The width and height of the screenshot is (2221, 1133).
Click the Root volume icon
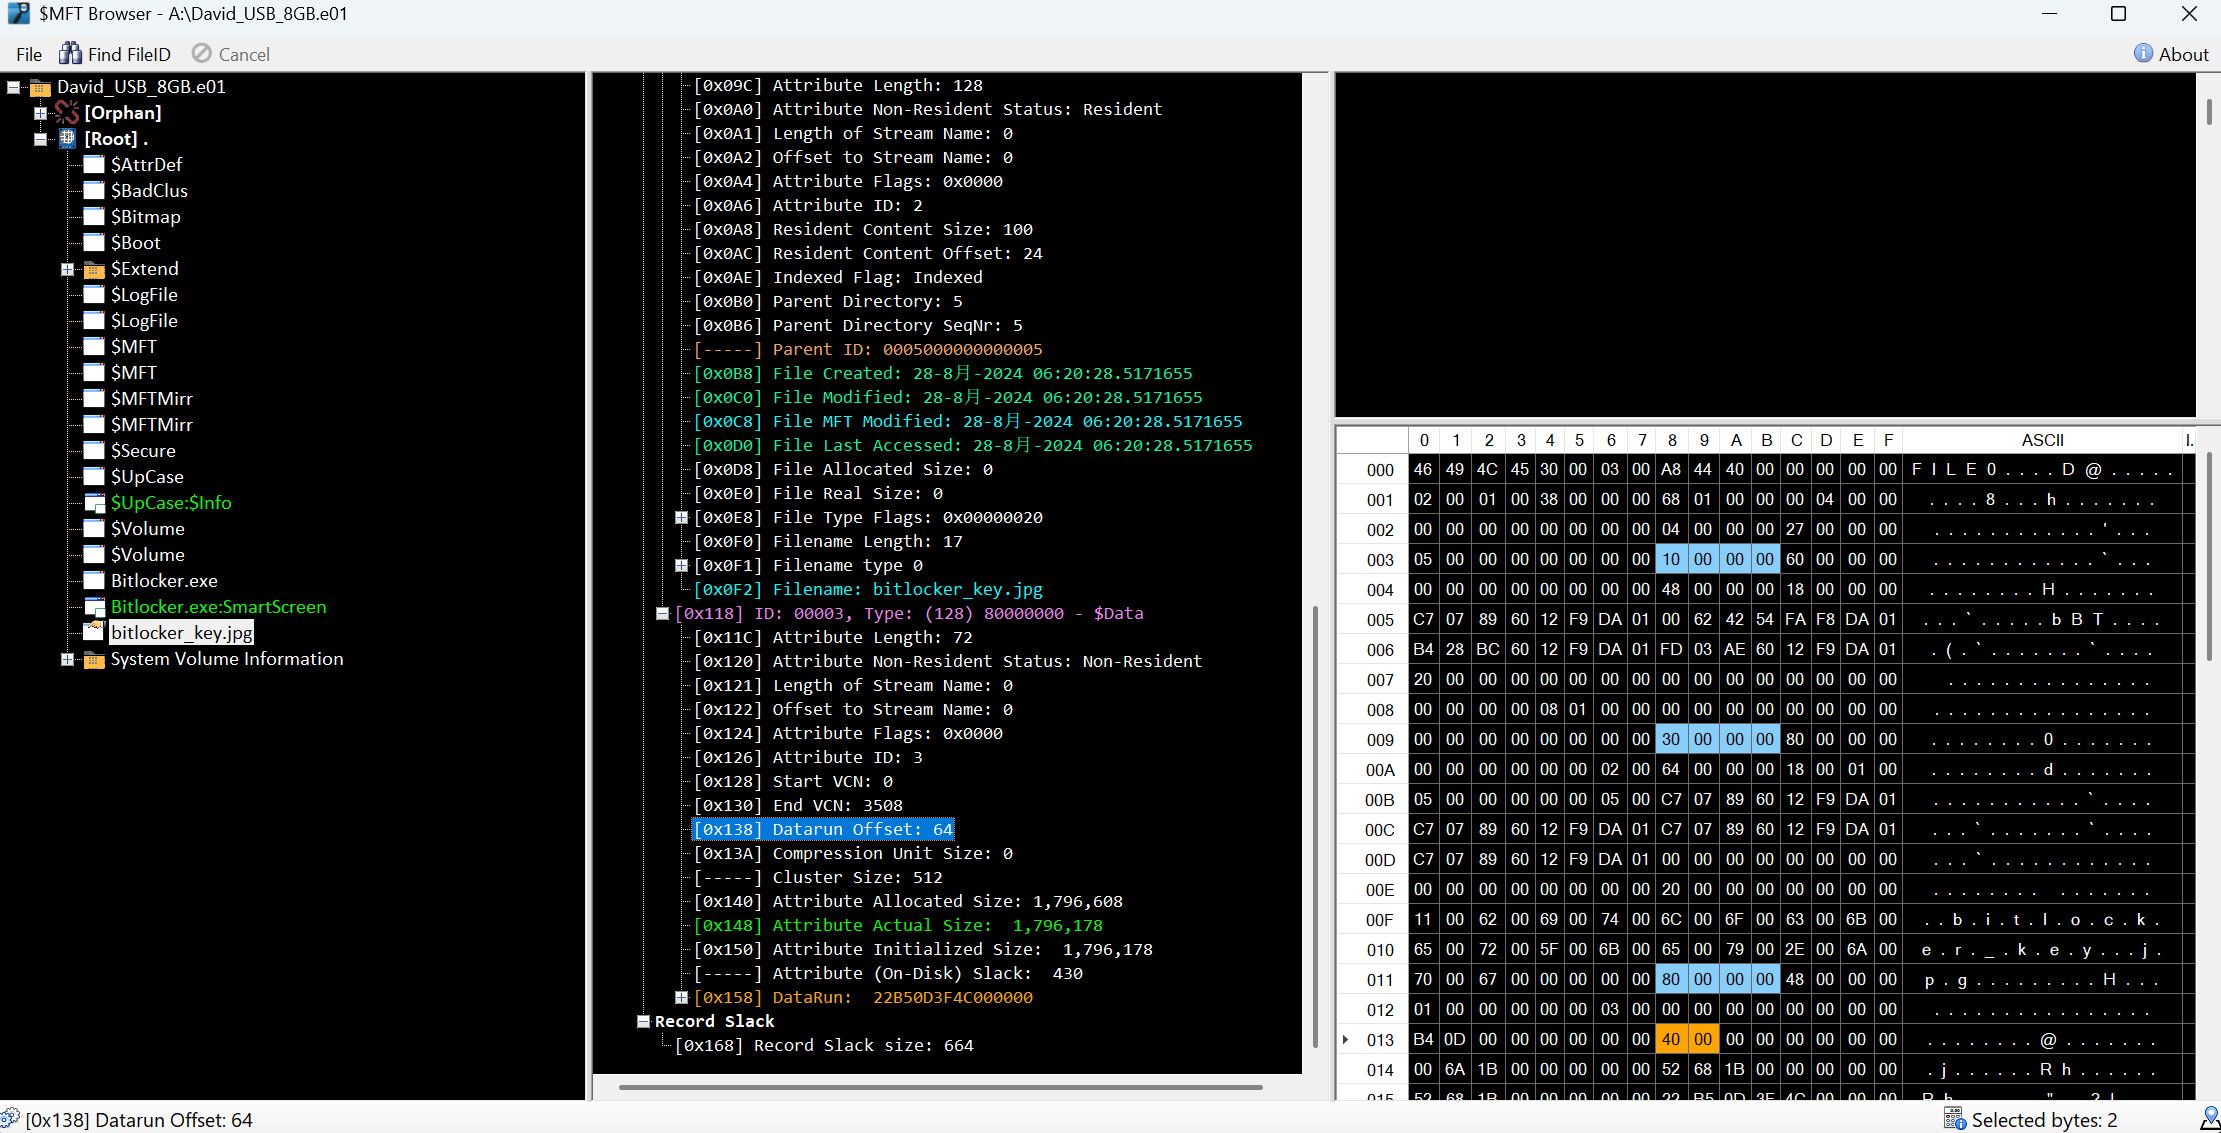click(x=67, y=139)
